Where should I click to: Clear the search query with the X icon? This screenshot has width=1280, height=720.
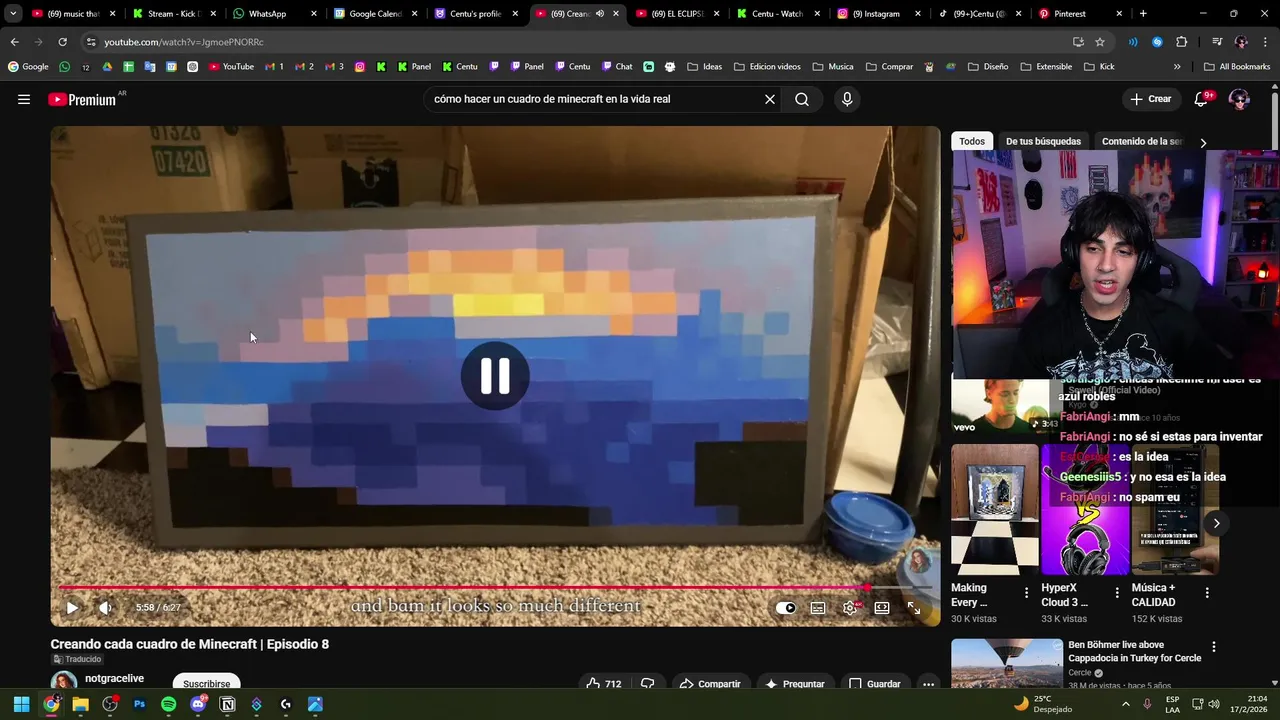pos(770,99)
